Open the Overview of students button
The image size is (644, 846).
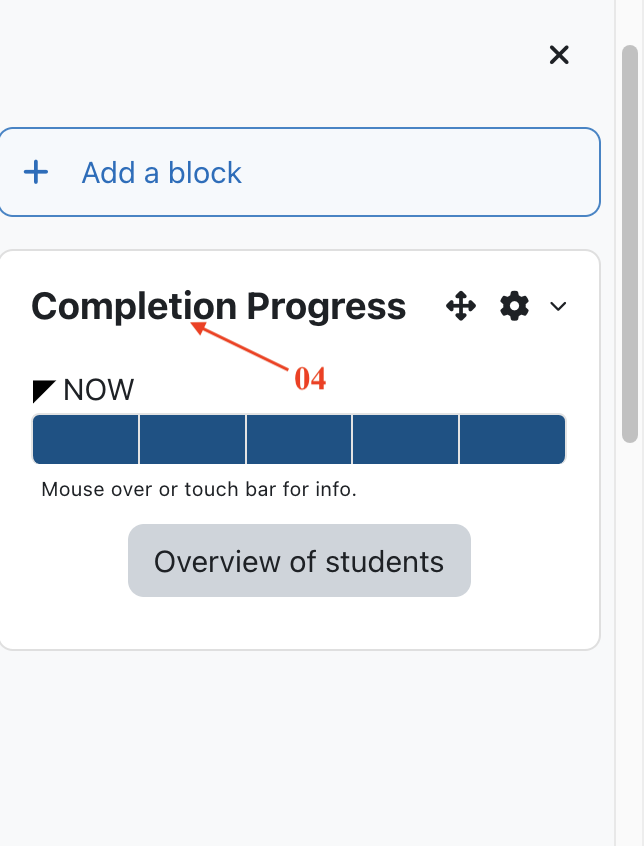click(x=299, y=561)
